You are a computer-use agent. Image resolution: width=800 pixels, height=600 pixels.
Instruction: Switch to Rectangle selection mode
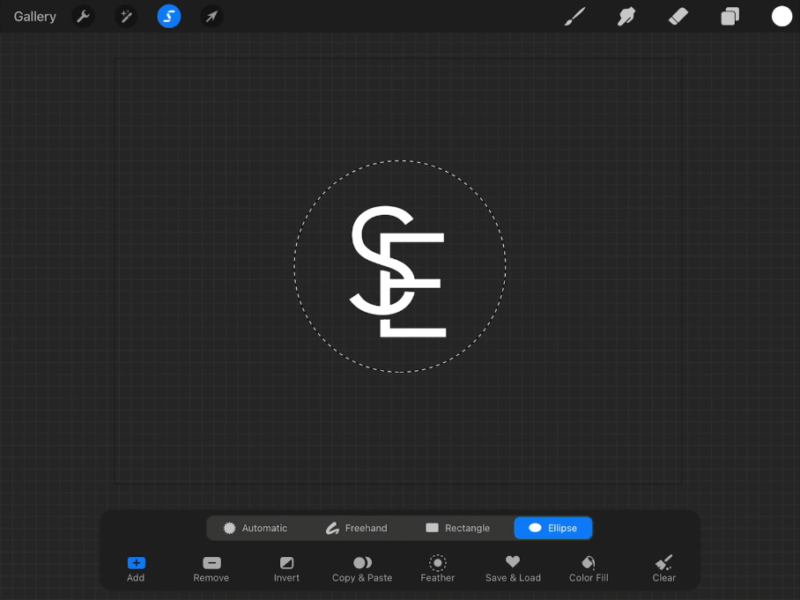click(458, 527)
